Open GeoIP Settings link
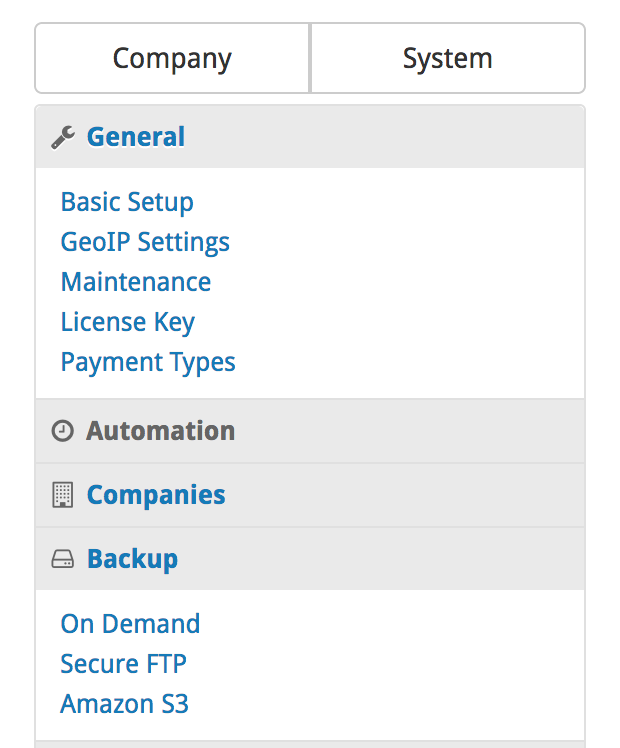The image size is (620, 748). click(145, 242)
